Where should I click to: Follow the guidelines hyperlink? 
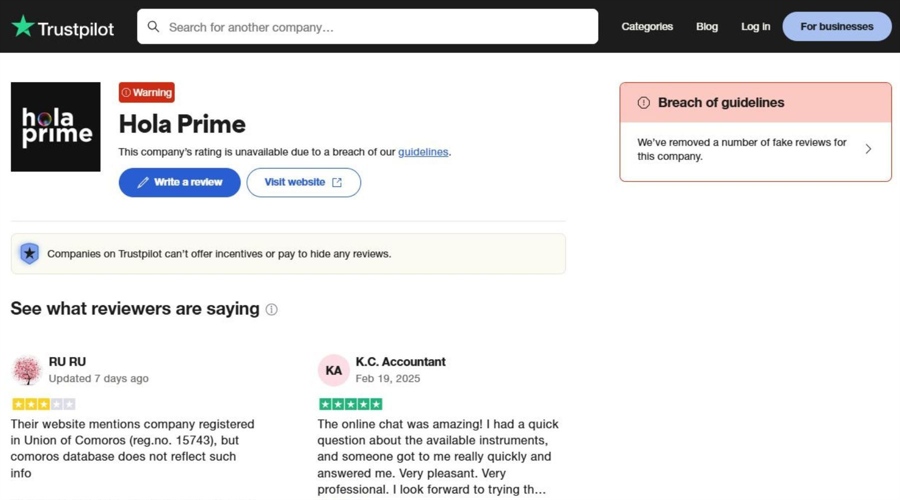click(423, 152)
